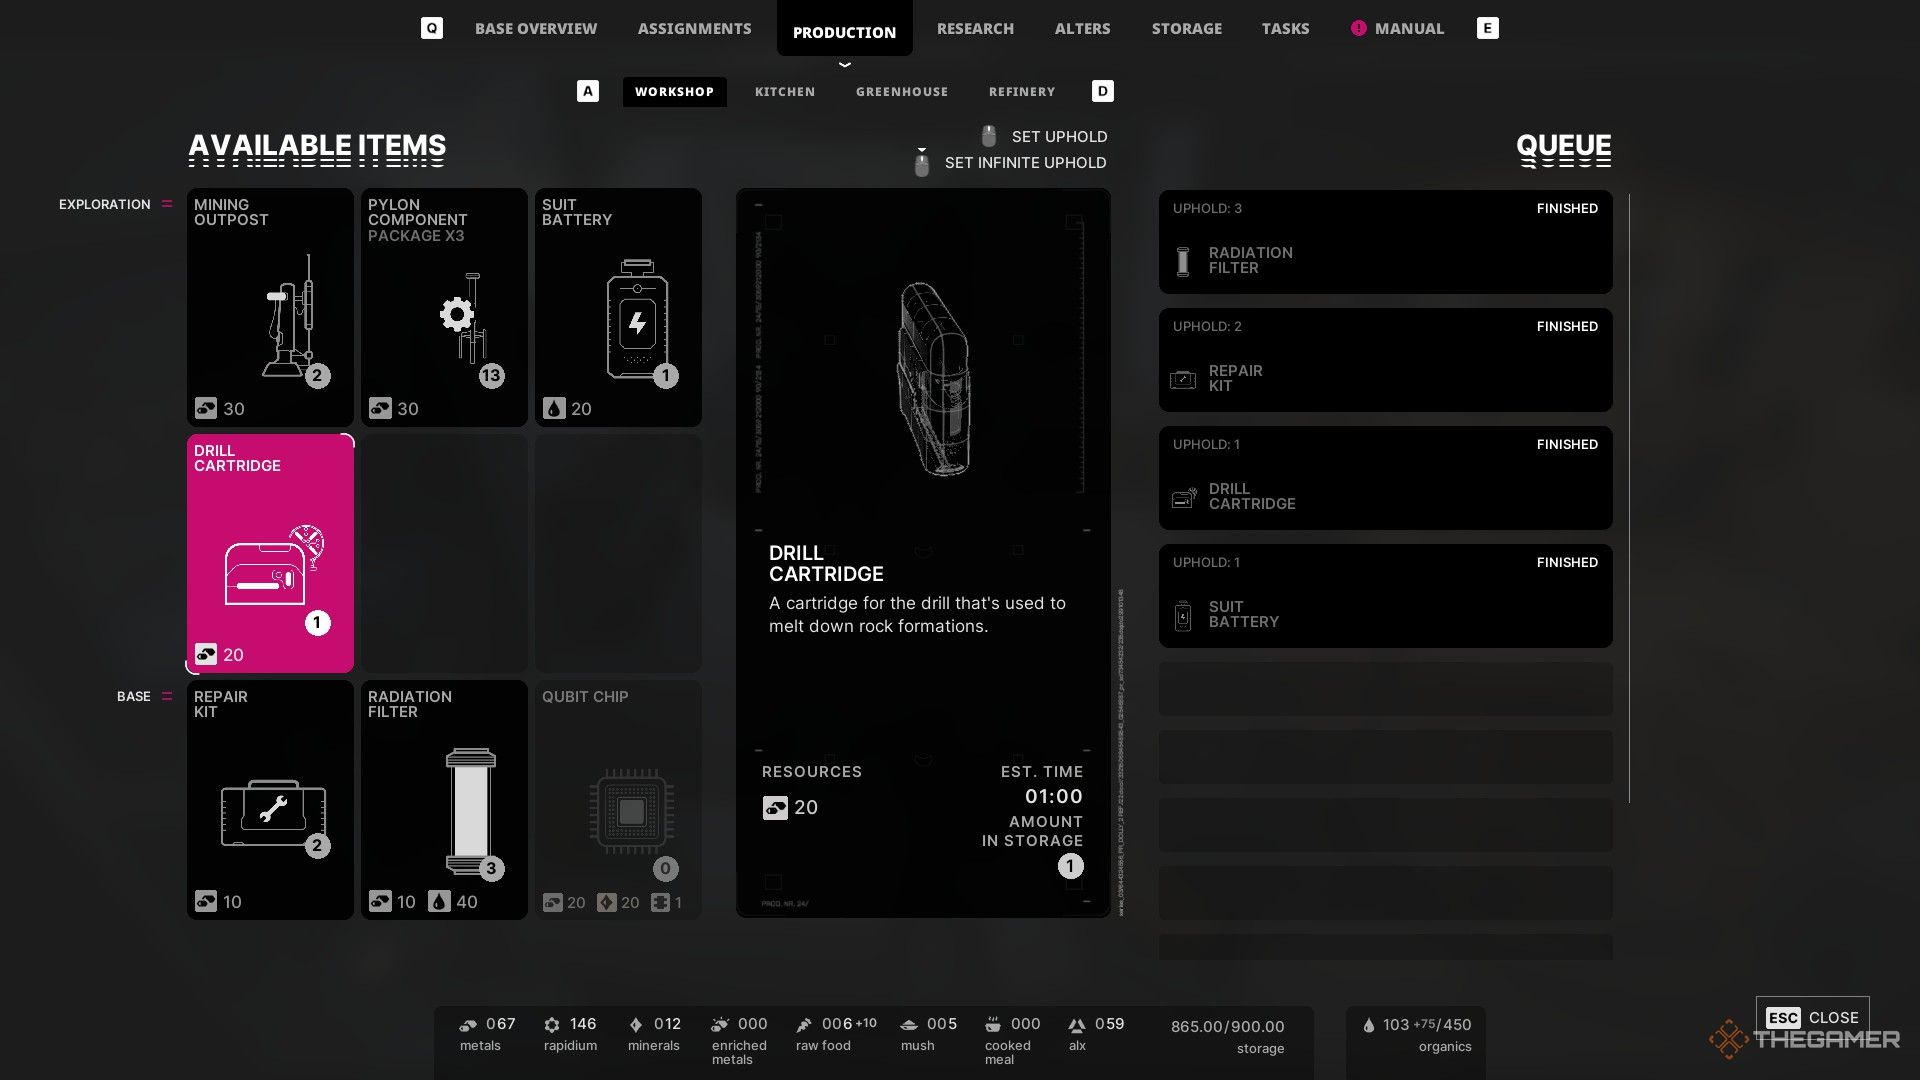Select the Mining Outpost item icon
1920x1080 pixels.
[289, 316]
